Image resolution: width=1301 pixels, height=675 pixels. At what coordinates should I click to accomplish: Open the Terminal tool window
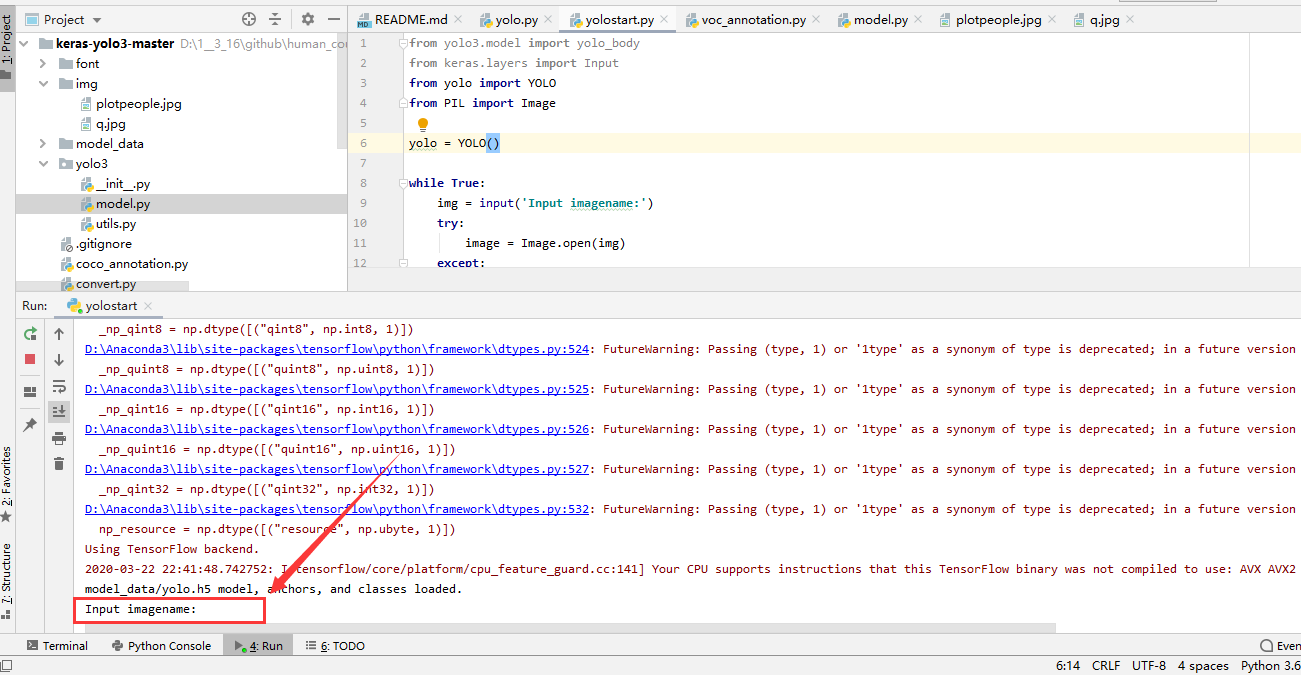coord(57,646)
